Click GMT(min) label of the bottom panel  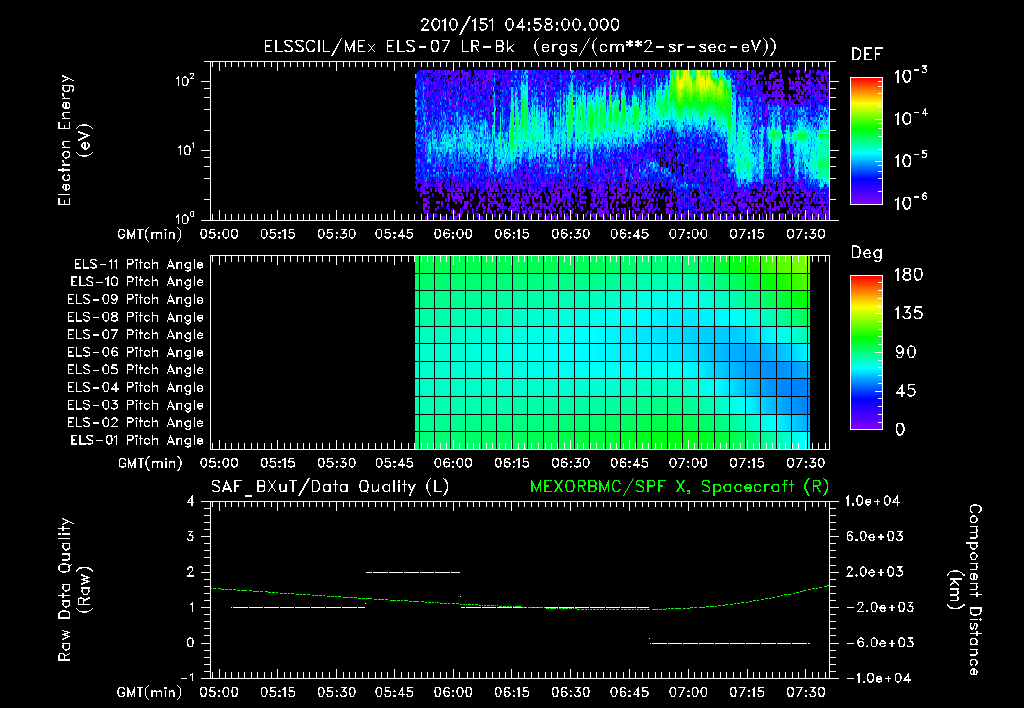pyautogui.click(x=150, y=692)
